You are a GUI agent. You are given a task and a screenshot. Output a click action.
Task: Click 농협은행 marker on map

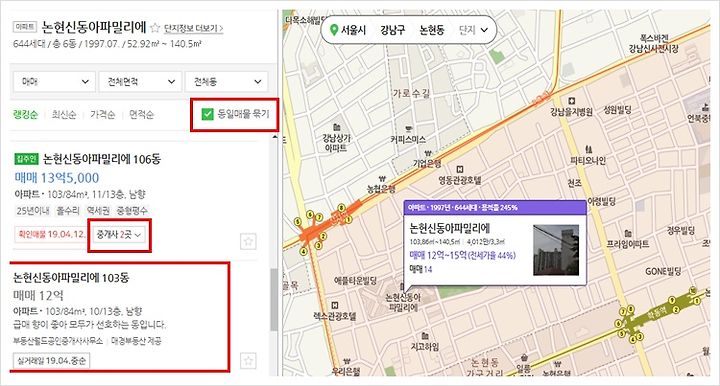click(382, 185)
